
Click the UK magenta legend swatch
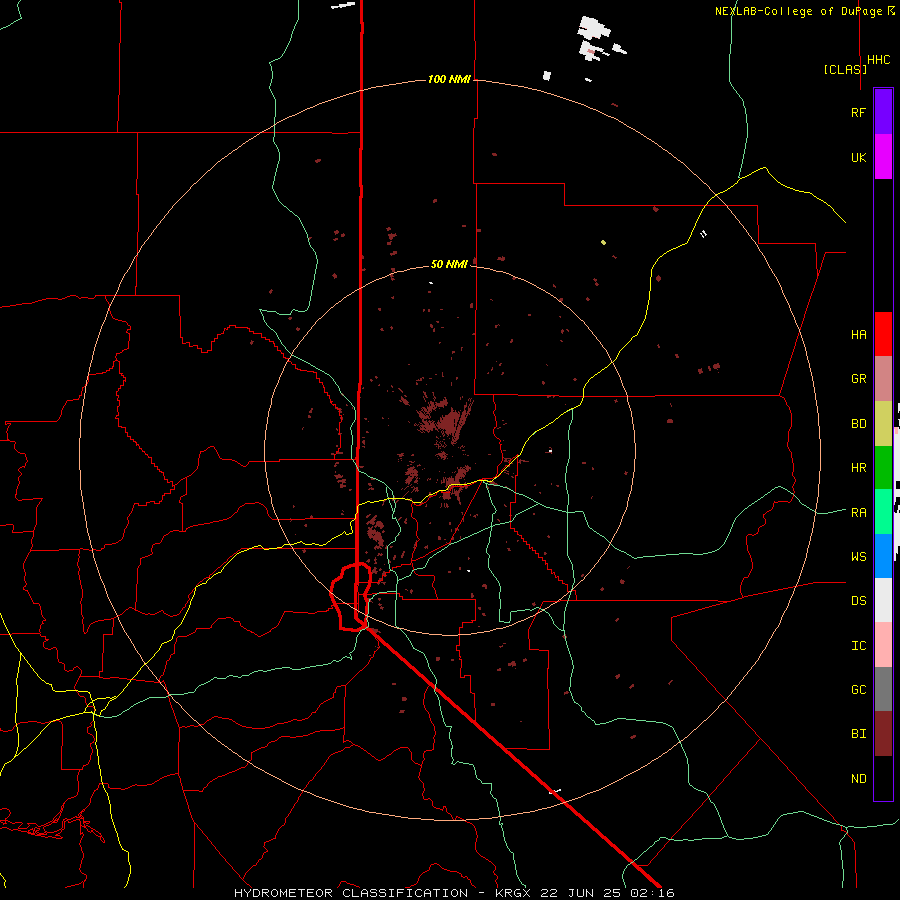[x=883, y=157]
